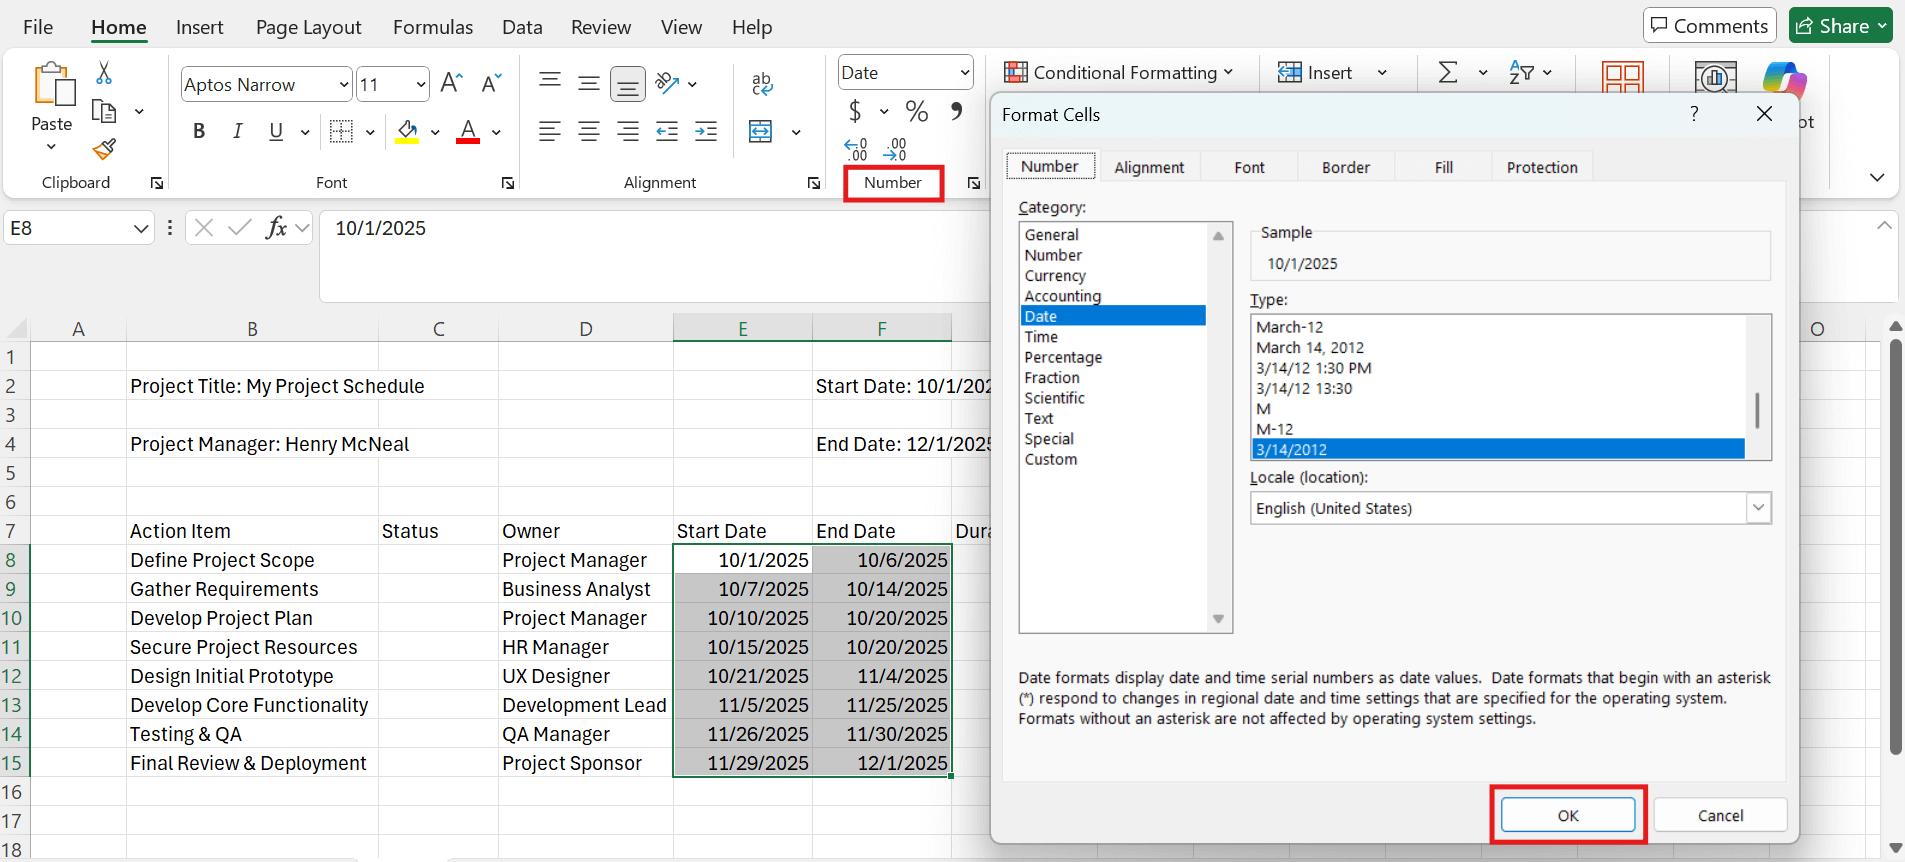Apply the Percent Style format
1905x862 pixels.
916,111
